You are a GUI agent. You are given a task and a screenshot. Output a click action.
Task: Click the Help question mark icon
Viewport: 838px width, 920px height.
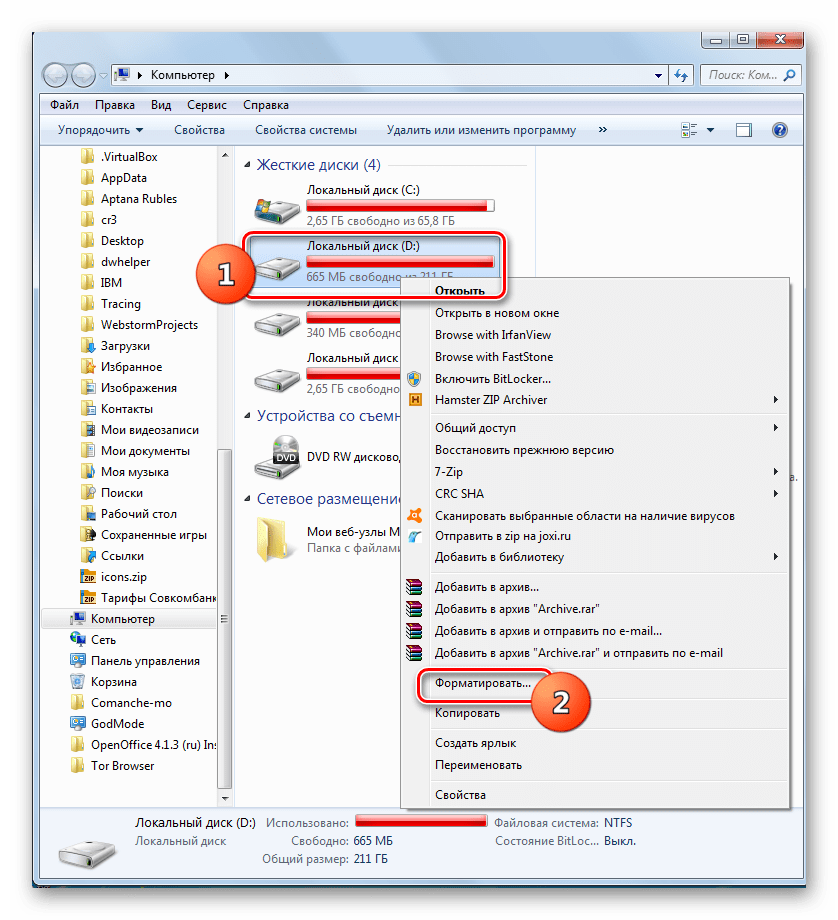780,130
